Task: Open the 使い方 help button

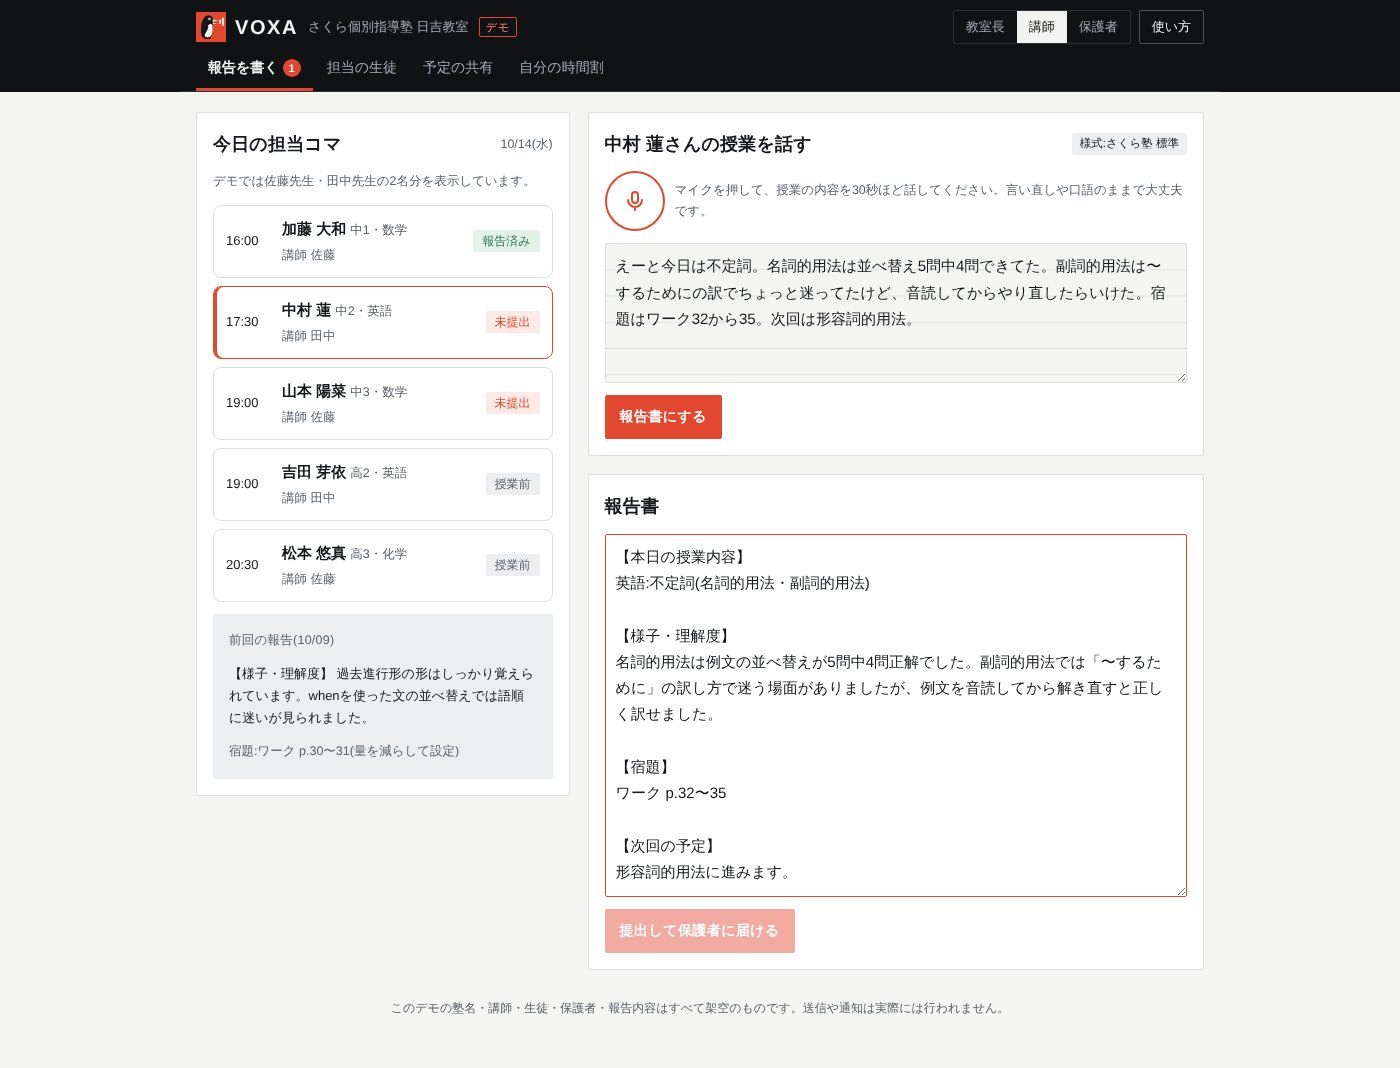Action: pos(1171,27)
